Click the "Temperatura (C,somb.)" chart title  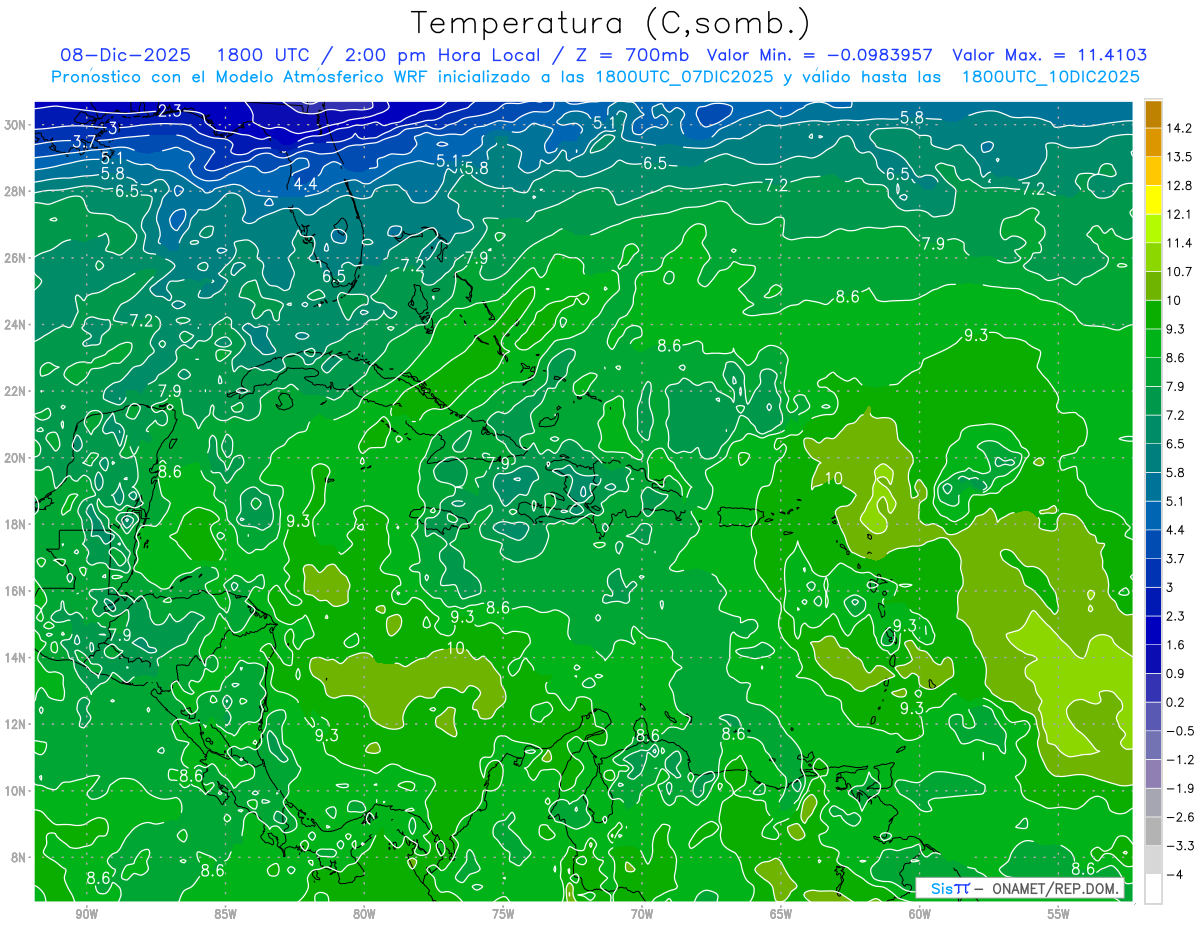[611, 23]
